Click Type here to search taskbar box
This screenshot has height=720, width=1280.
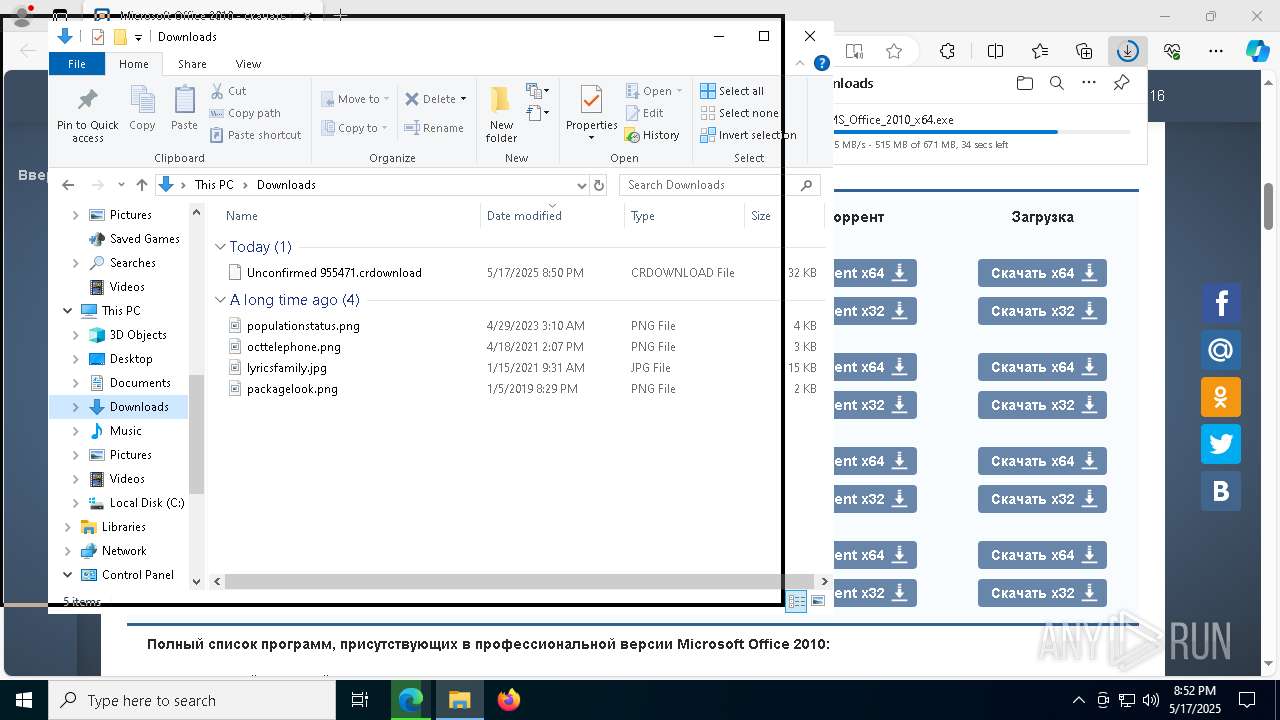coord(192,700)
